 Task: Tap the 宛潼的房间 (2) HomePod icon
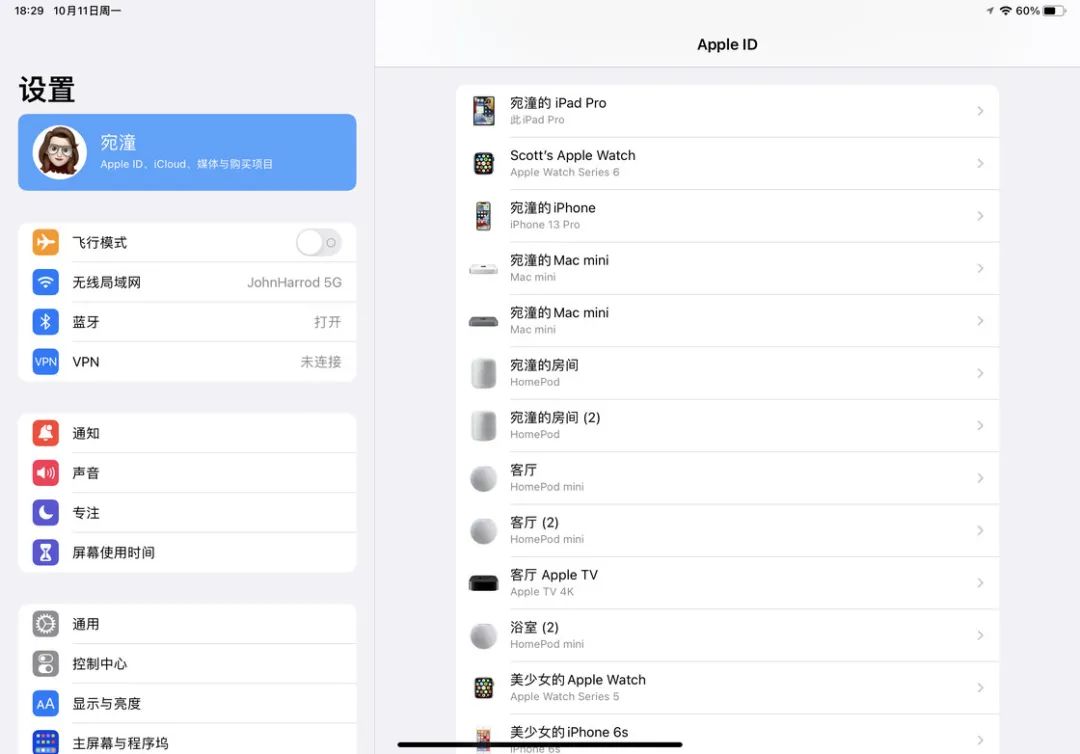coord(484,426)
